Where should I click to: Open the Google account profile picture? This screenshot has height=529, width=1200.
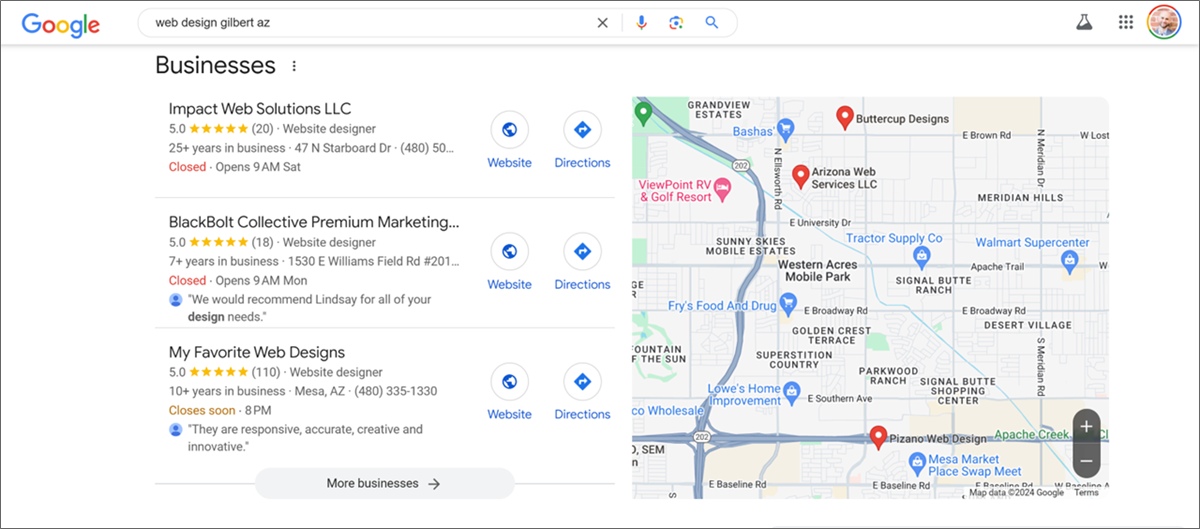(1164, 22)
